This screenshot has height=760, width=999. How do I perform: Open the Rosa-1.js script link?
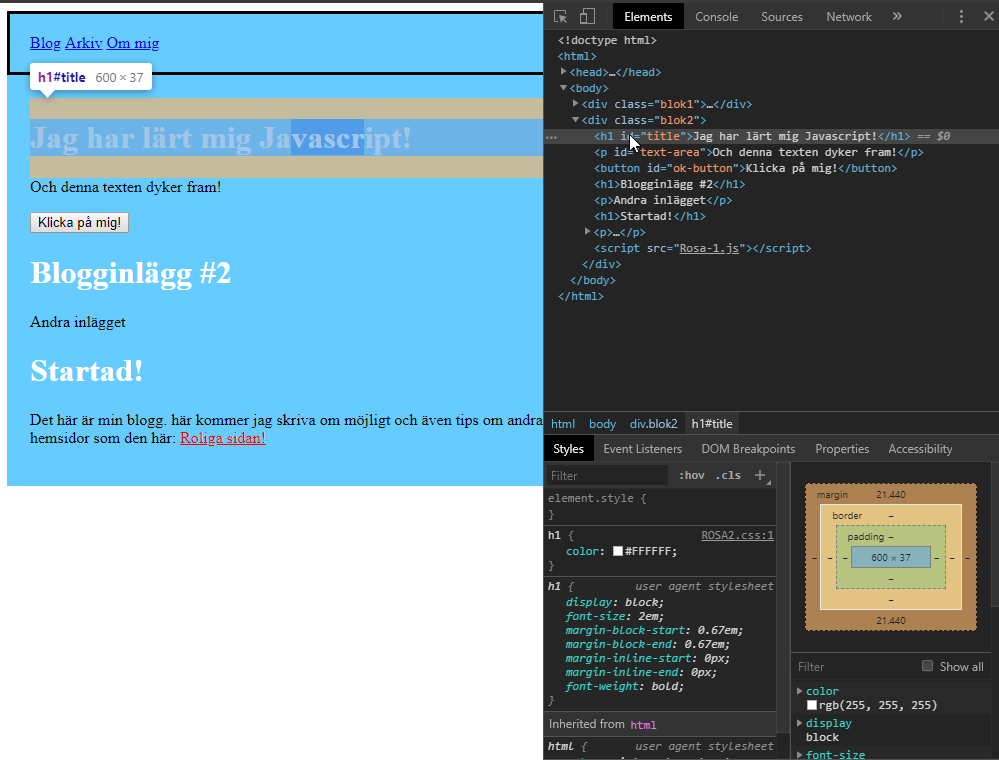(x=709, y=248)
